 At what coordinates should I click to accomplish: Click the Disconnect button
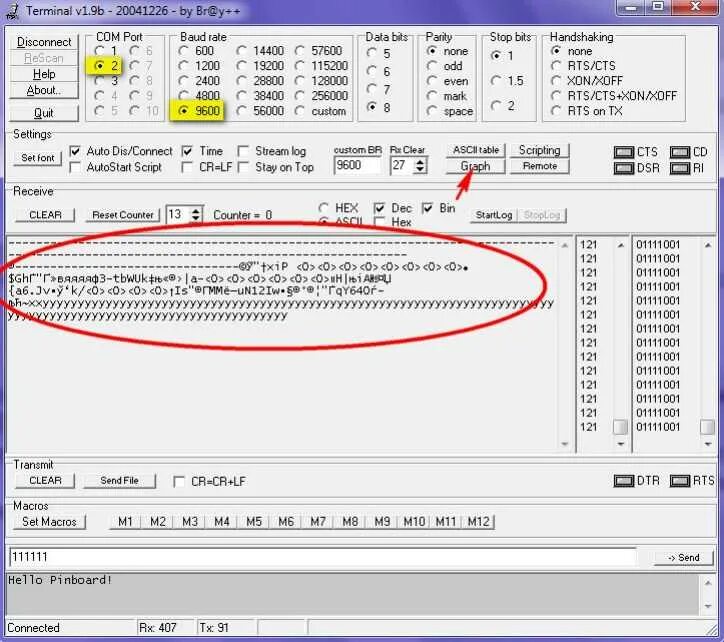click(x=44, y=42)
